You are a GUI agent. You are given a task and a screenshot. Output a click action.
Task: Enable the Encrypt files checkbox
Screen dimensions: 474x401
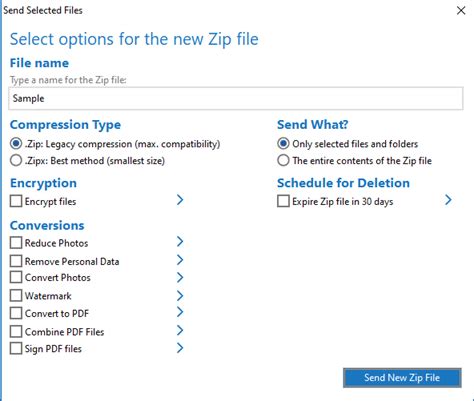coord(16,201)
